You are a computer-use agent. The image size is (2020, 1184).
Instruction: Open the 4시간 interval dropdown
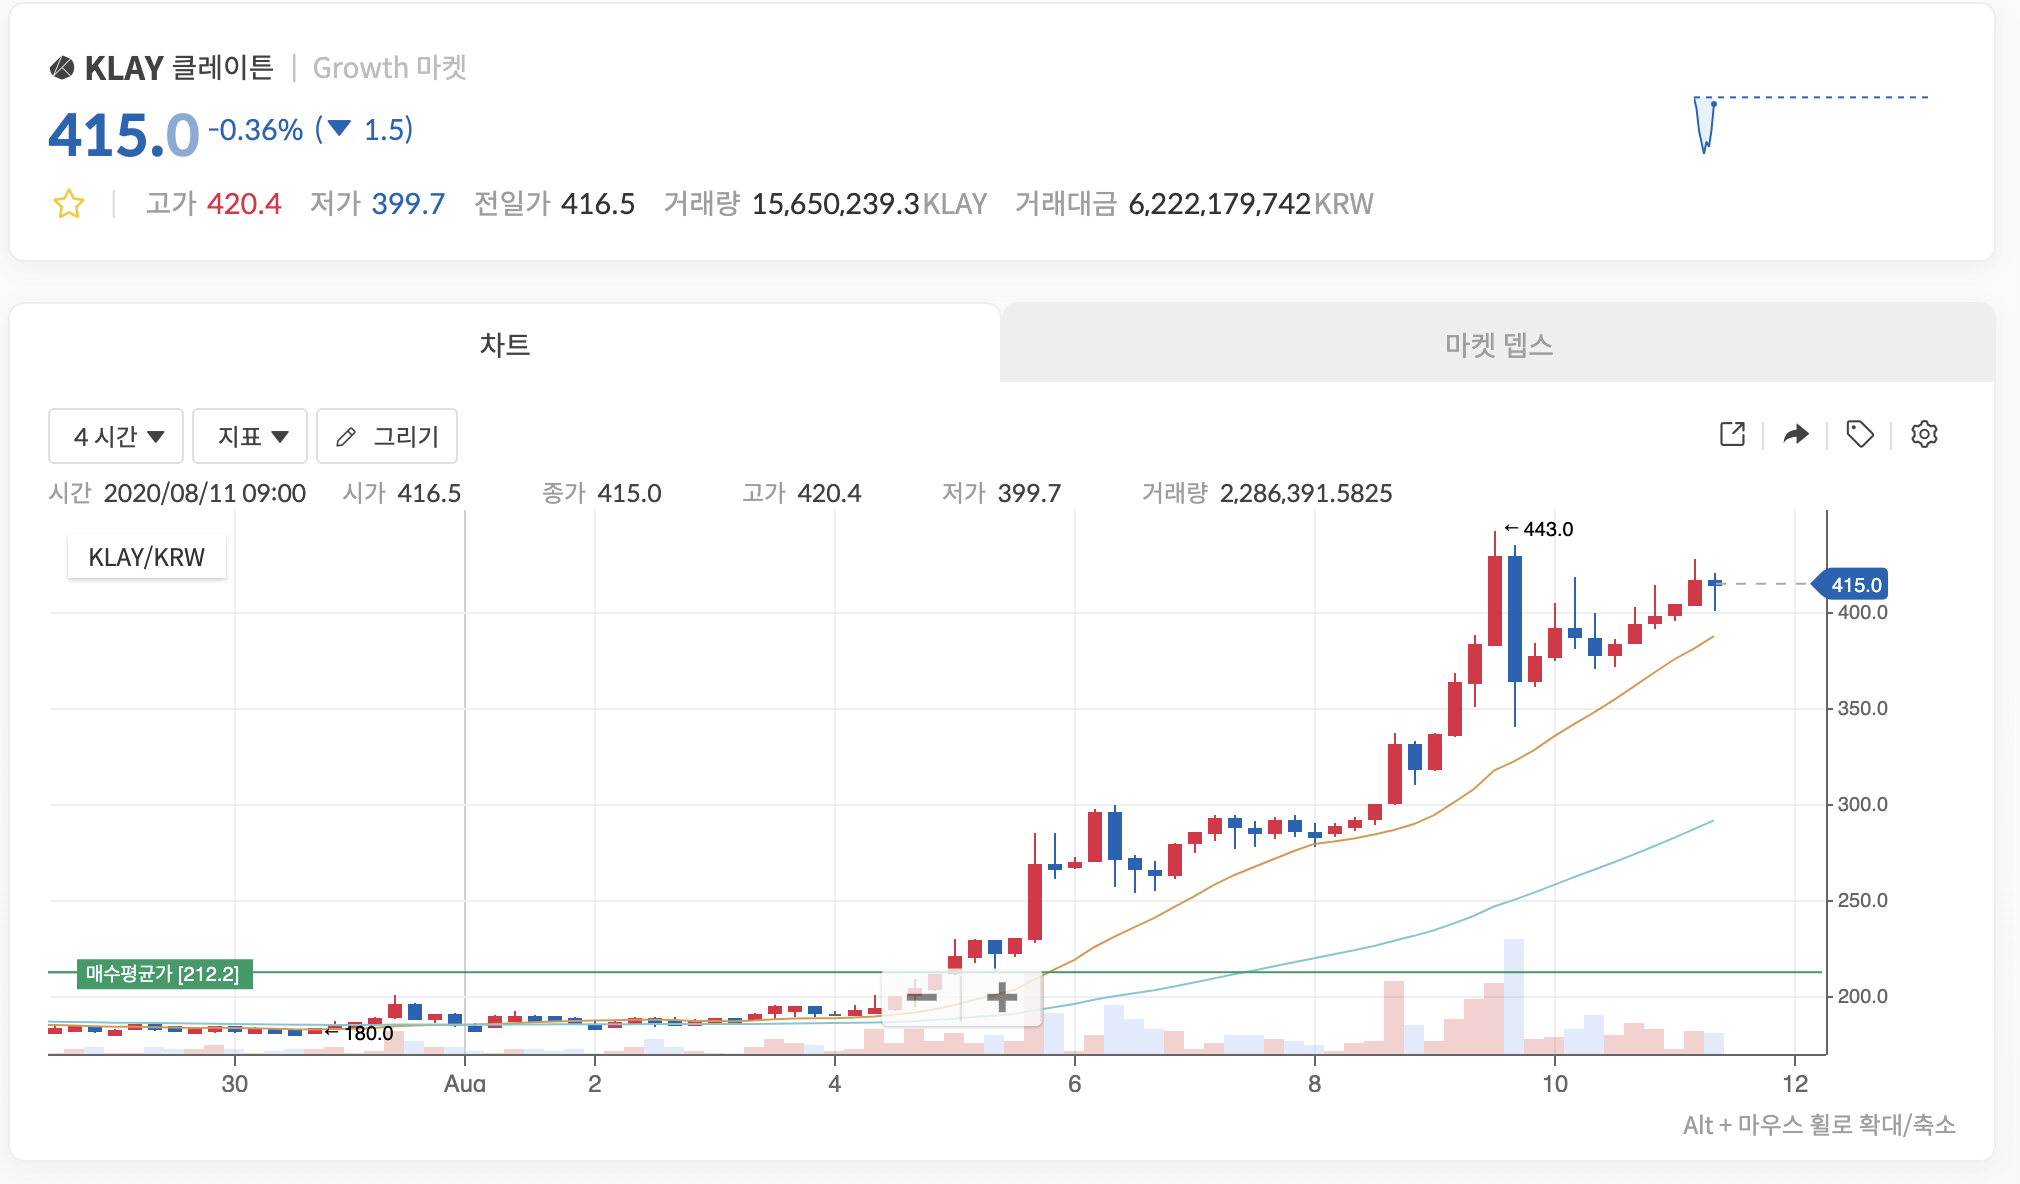(116, 437)
